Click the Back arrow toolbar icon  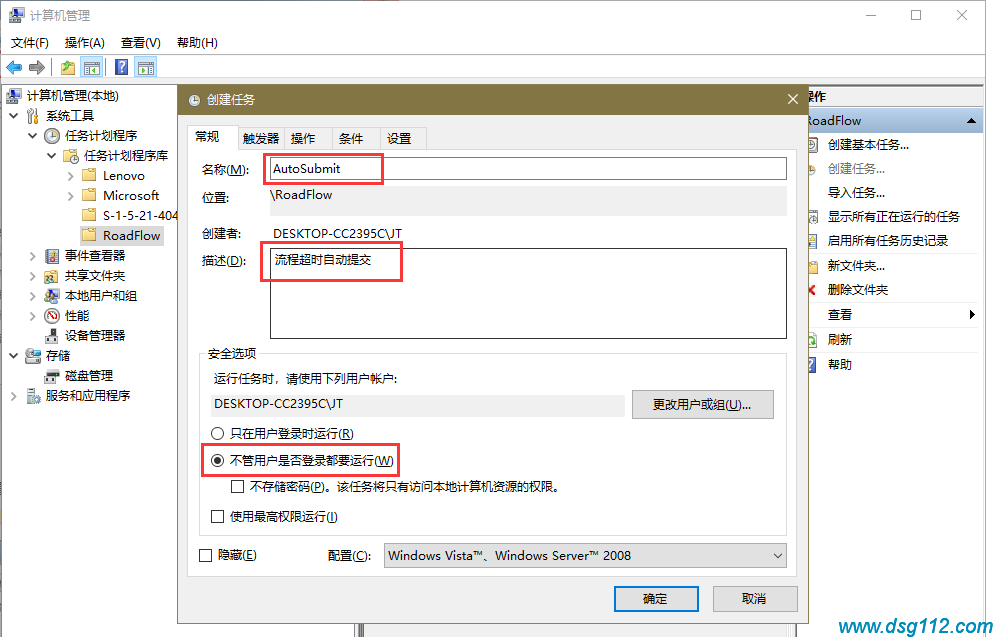click(14, 67)
